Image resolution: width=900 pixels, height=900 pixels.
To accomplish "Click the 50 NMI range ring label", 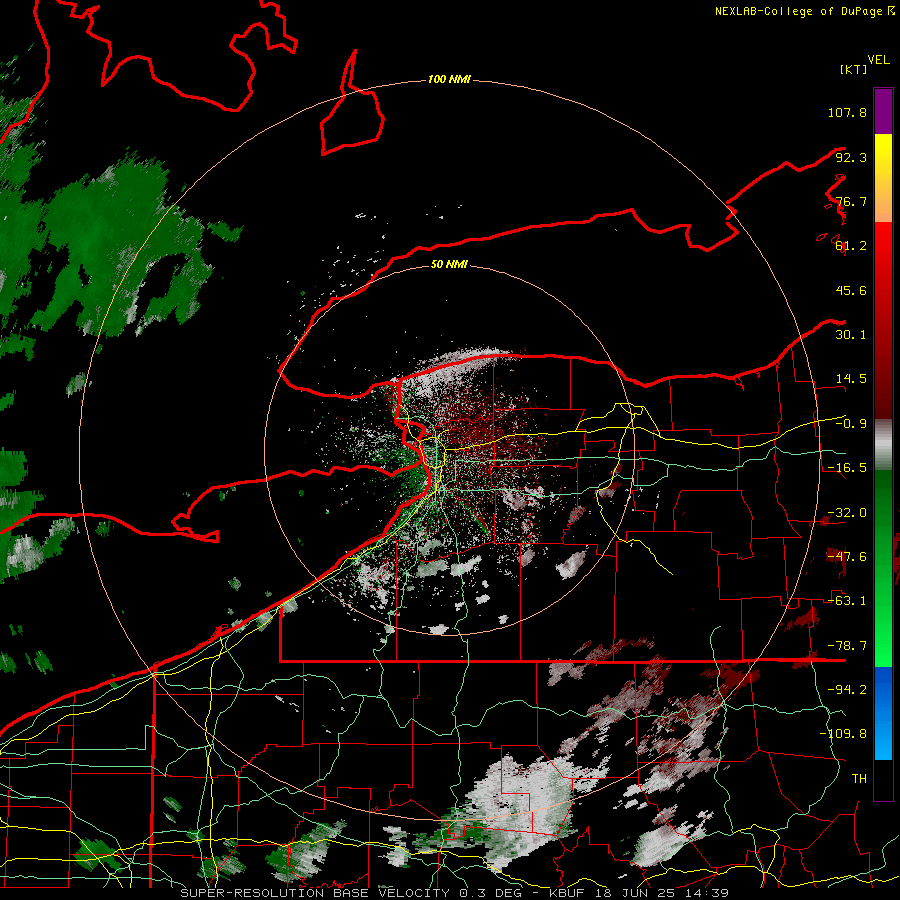I will (x=449, y=264).
